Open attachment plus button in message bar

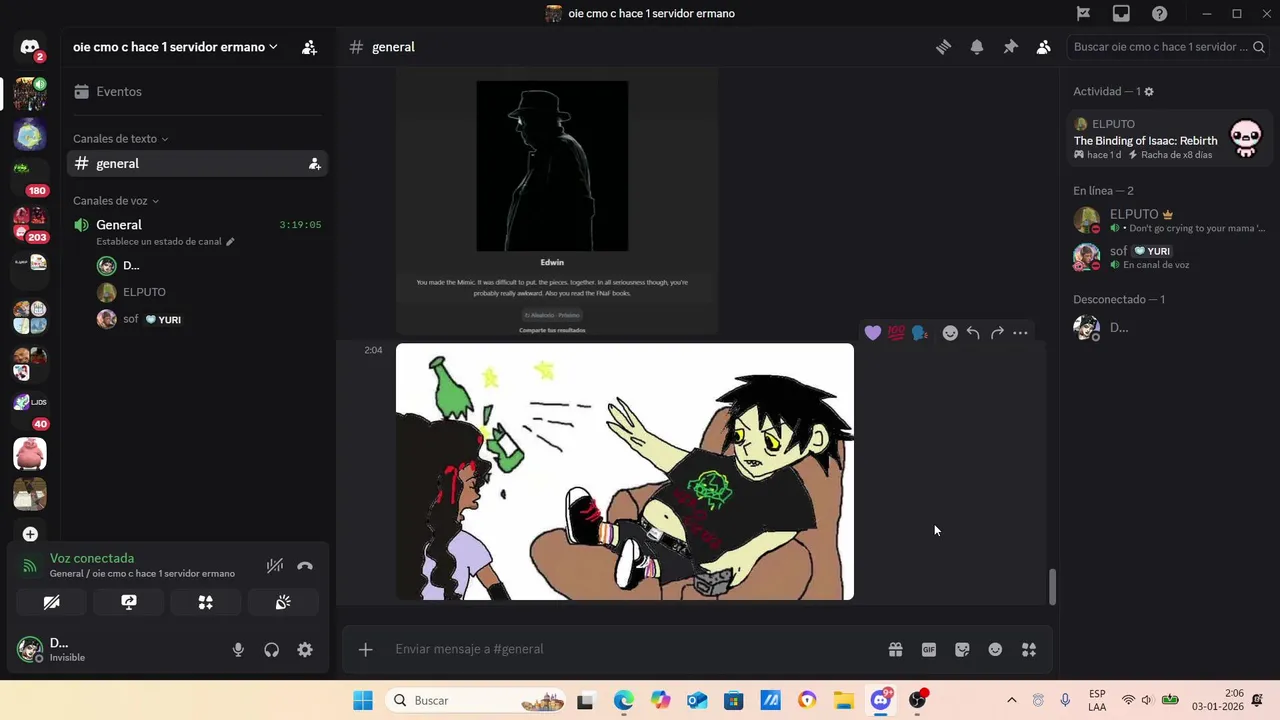pos(366,650)
